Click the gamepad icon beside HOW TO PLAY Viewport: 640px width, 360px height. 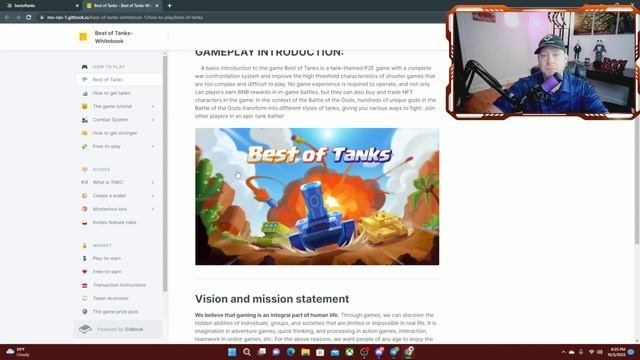tap(84, 67)
